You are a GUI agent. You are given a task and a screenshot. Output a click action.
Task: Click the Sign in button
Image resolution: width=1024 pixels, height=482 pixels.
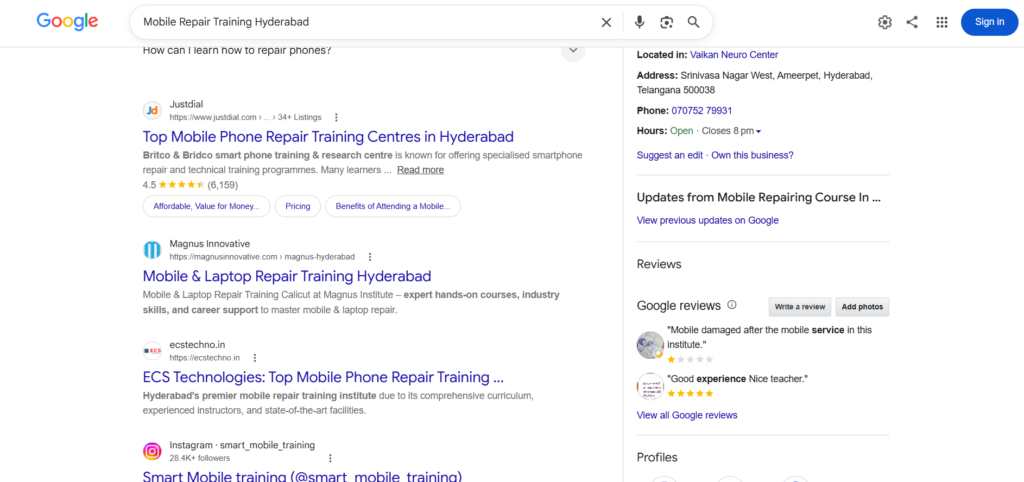[989, 22]
